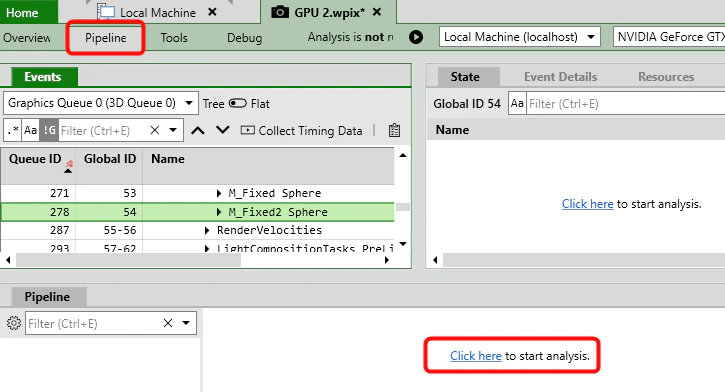Click the Events horizontal scrollbar thumb
This screenshot has width=725, height=392.
pyautogui.click(x=129, y=260)
